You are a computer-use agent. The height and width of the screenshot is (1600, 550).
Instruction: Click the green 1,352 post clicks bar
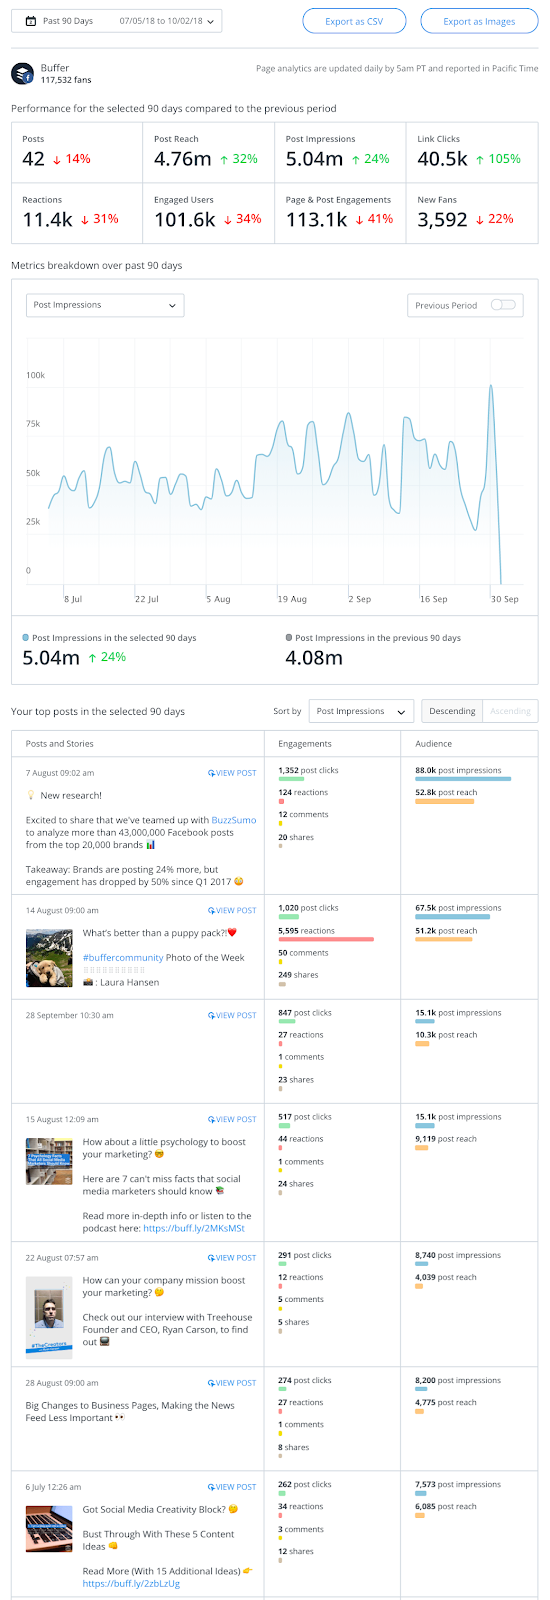pyautogui.click(x=291, y=779)
